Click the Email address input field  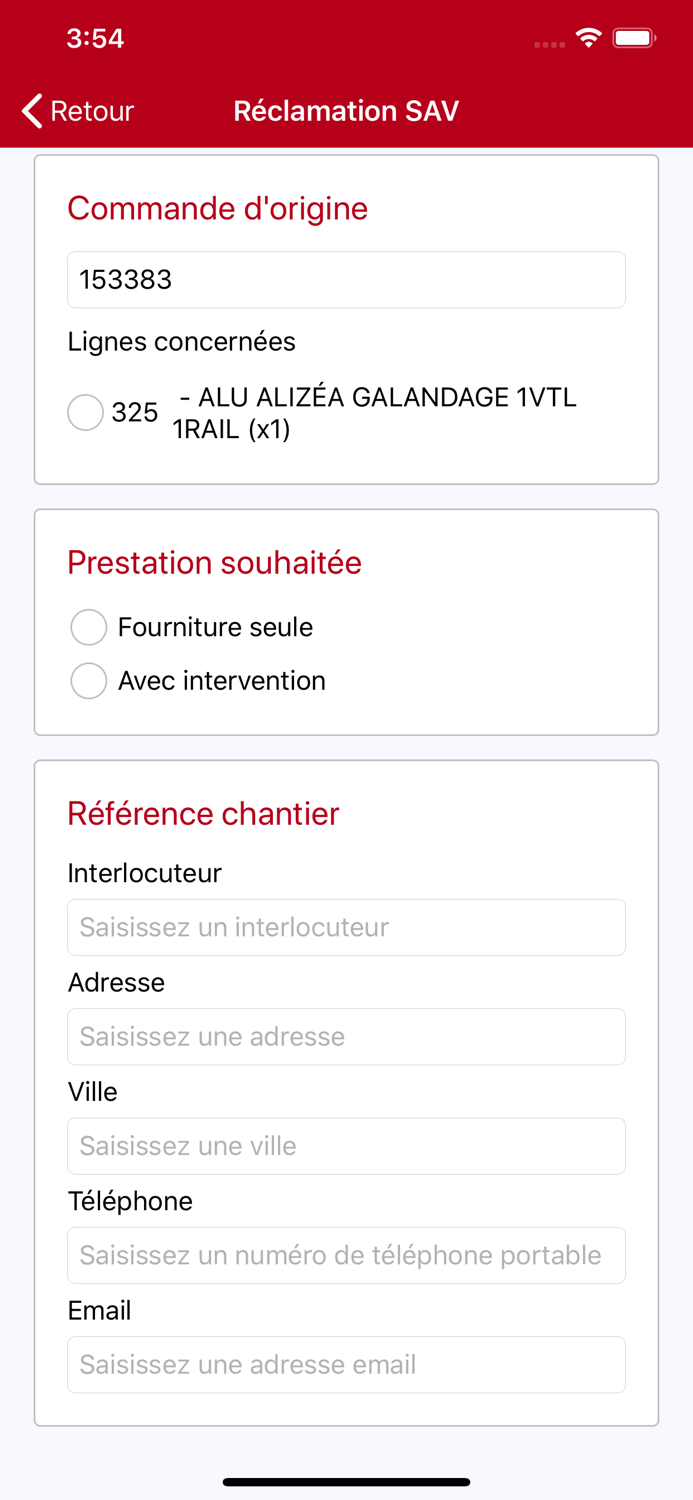pyautogui.click(x=346, y=1364)
